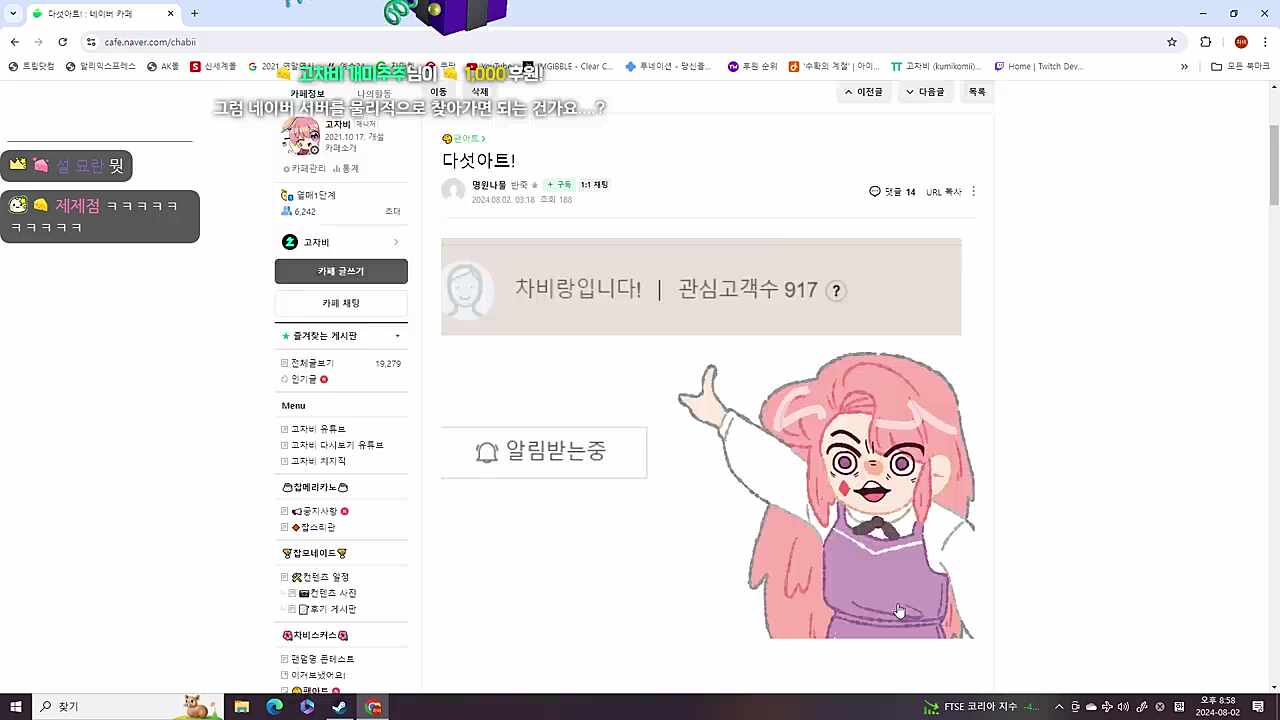Click the 이동 post action
The width and height of the screenshot is (1280, 720).
tap(438, 92)
